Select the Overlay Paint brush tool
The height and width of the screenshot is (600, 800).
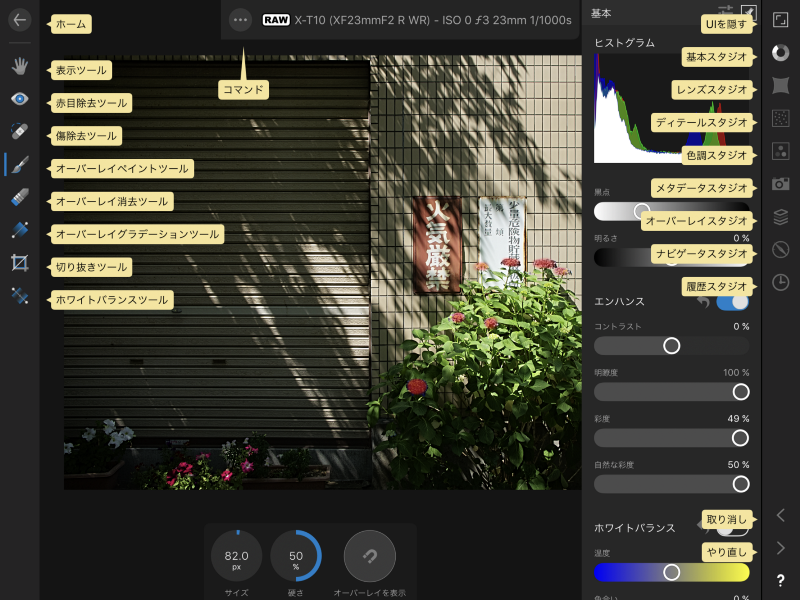click(x=19, y=165)
